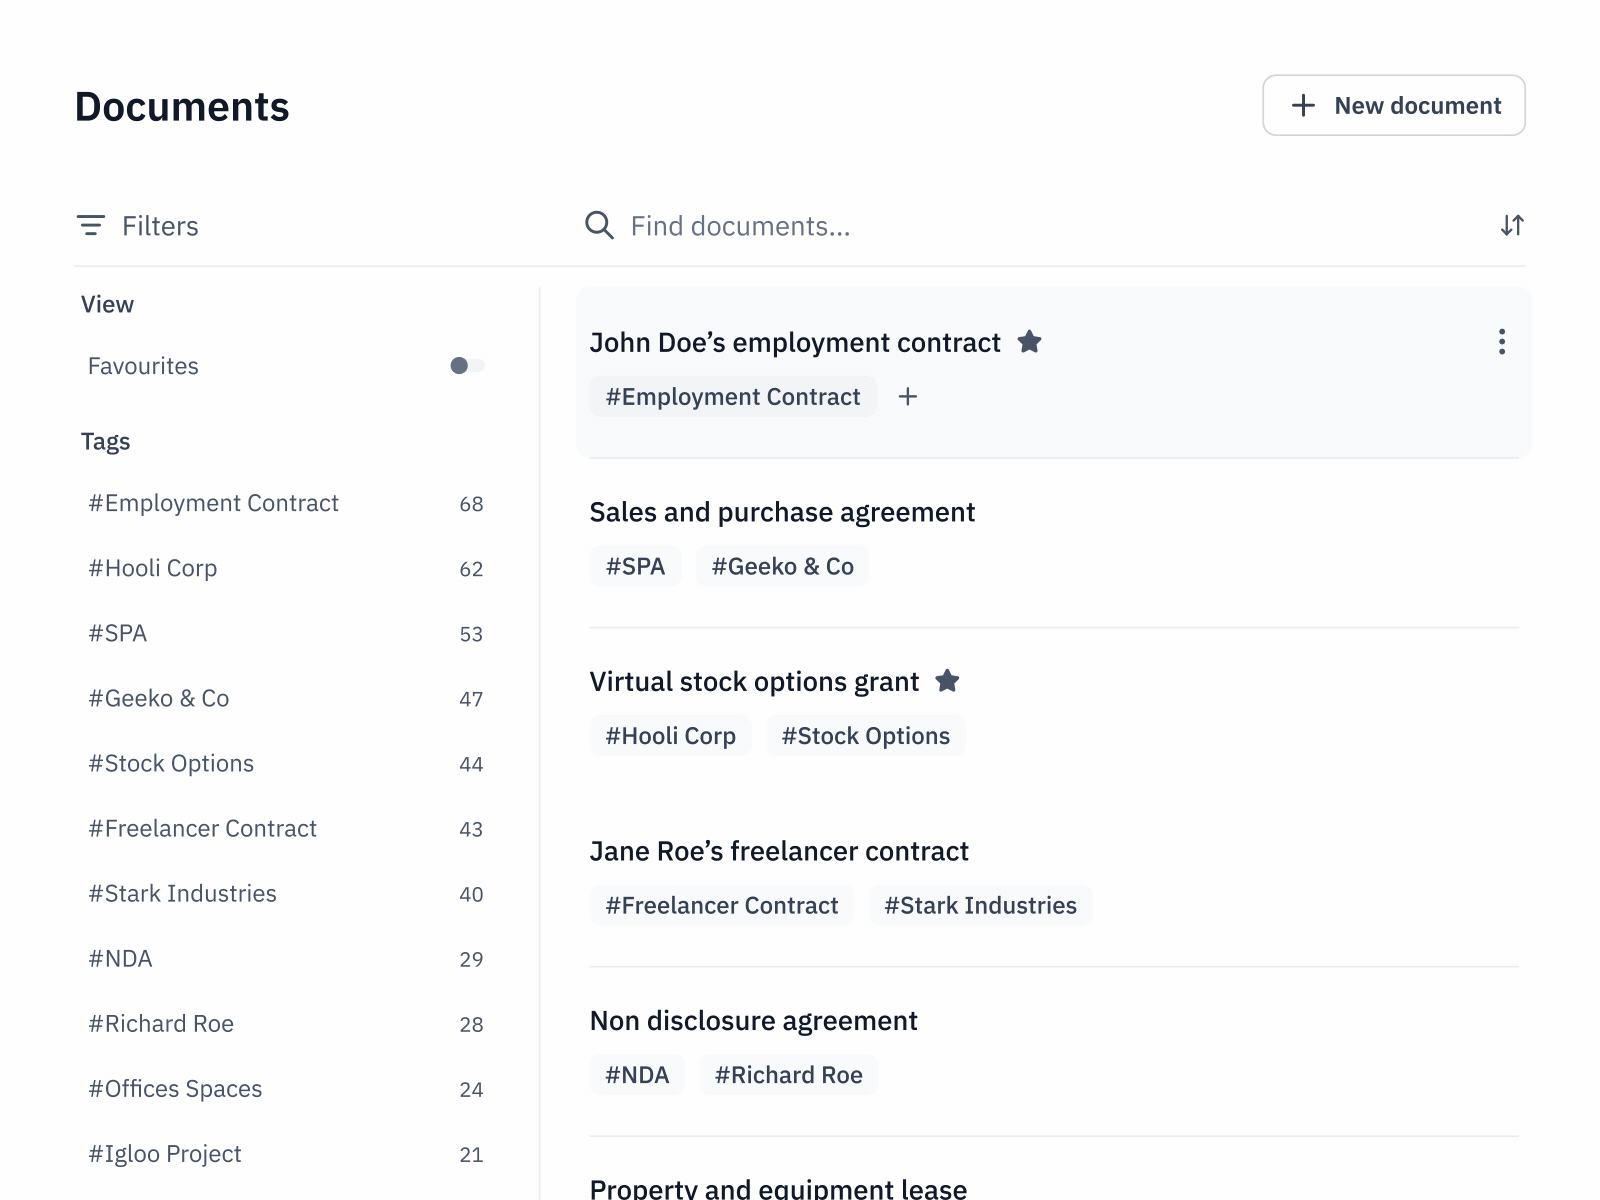This screenshot has width=1600, height=1200.
Task: Open Non disclosure agreement document
Action: [x=753, y=1021]
